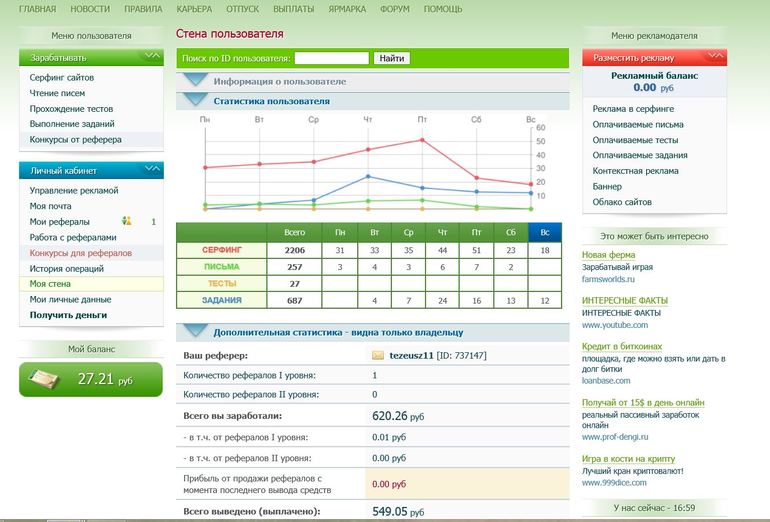Collapse the Личный кабинет panel using its chevron icon
This screenshot has width=770, height=522.
[152, 169]
